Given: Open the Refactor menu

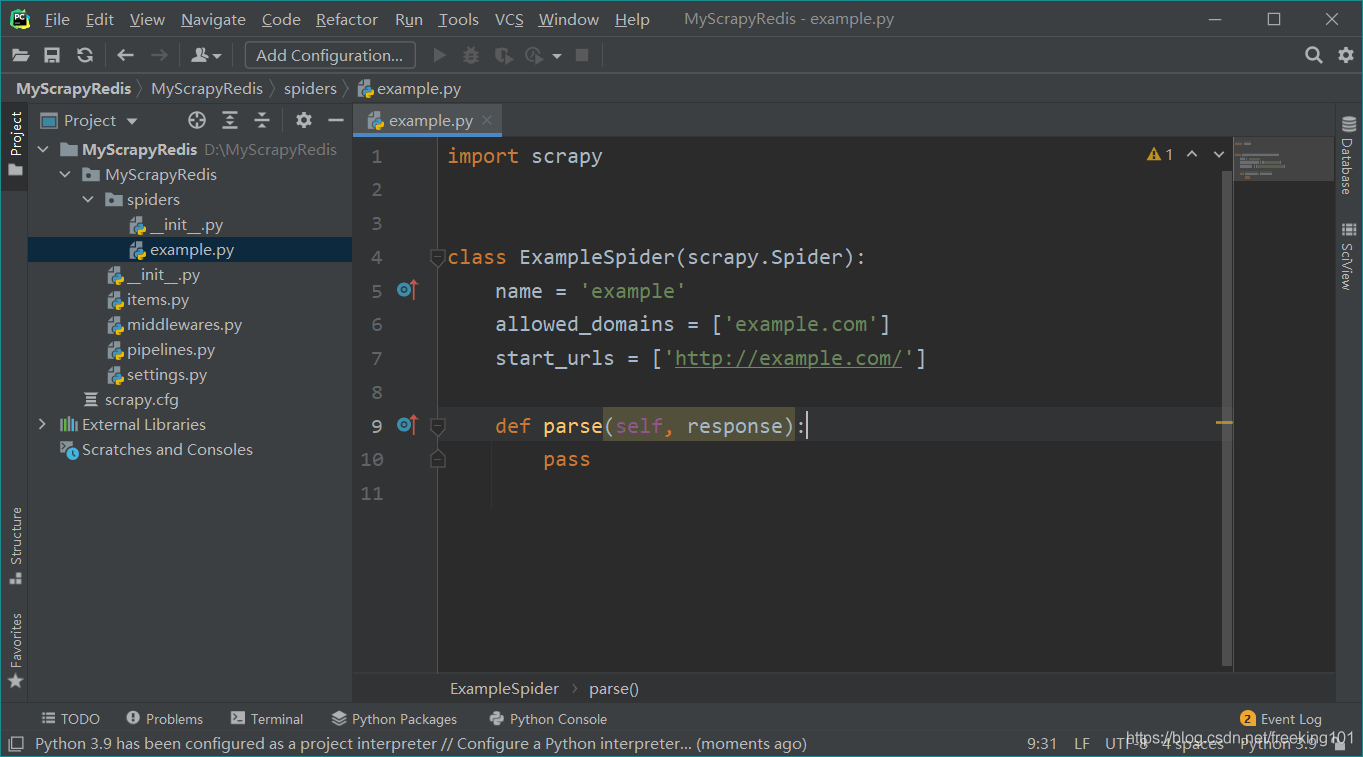Looking at the screenshot, I should click(346, 20).
